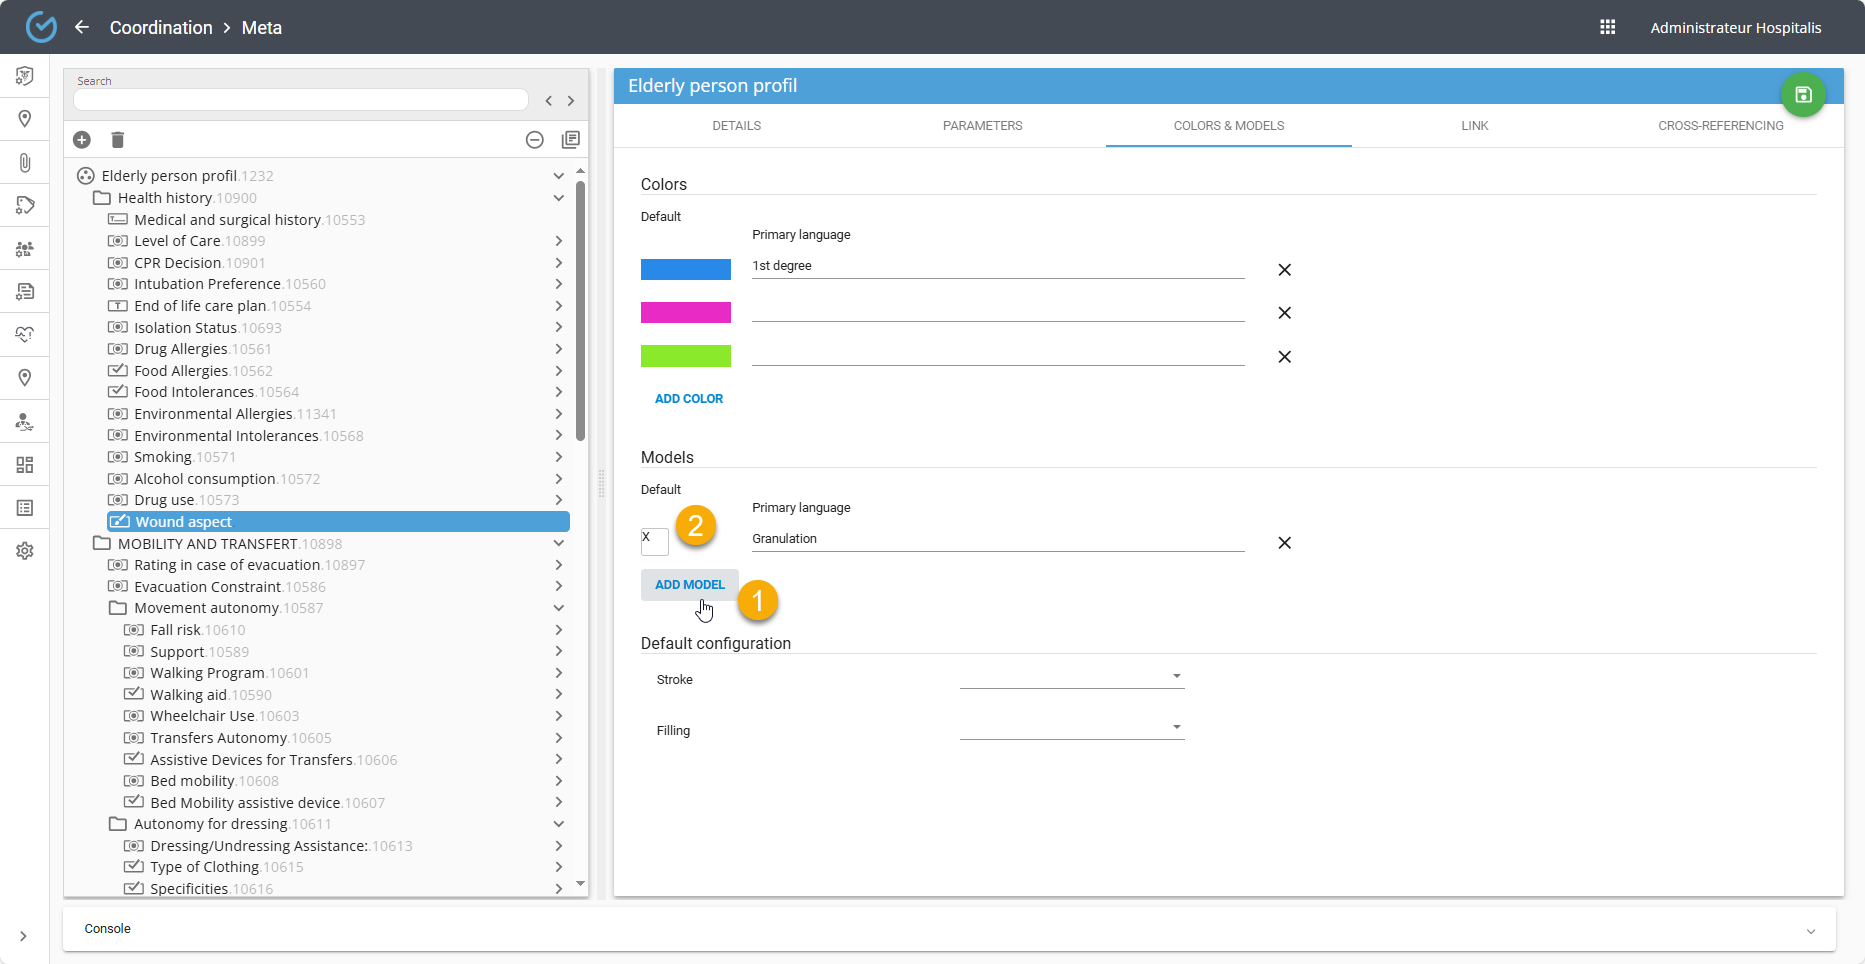Click the back arrow in header

coord(82,27)
